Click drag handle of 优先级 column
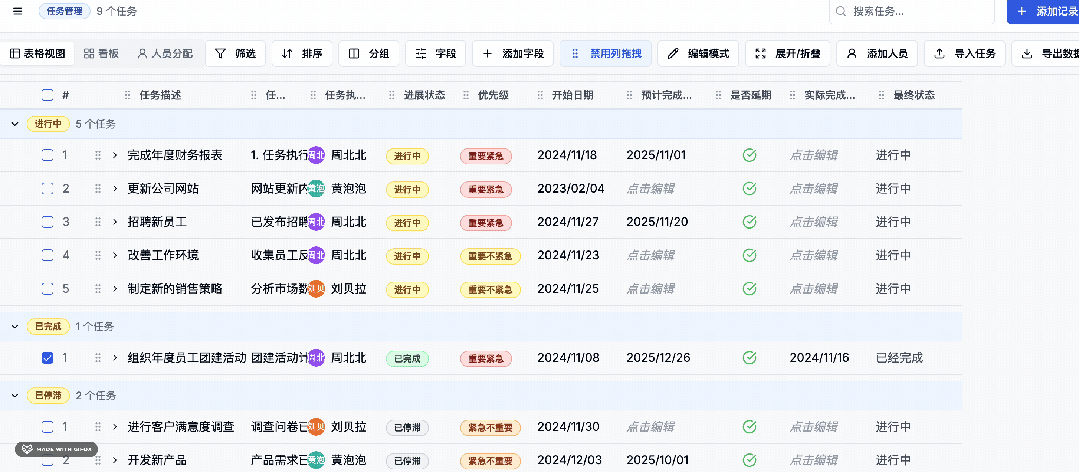The height and width of the screenshot is (473, 1080). 465,96
